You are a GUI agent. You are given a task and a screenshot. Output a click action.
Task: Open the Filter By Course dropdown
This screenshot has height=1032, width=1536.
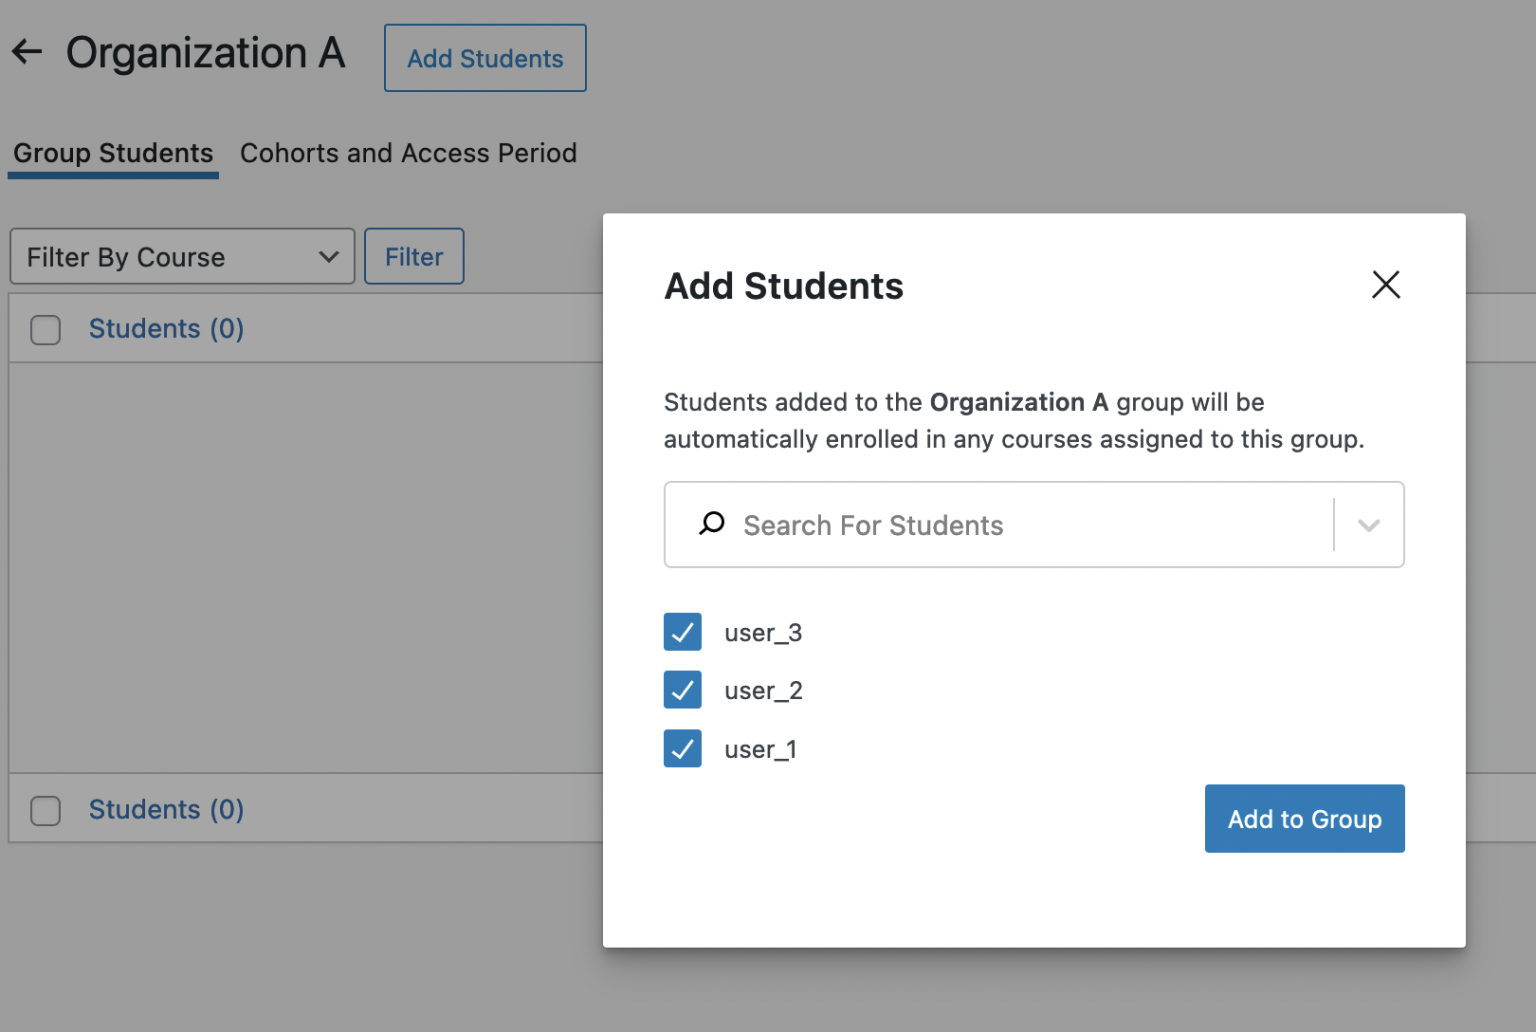click(x=182, y=256)
